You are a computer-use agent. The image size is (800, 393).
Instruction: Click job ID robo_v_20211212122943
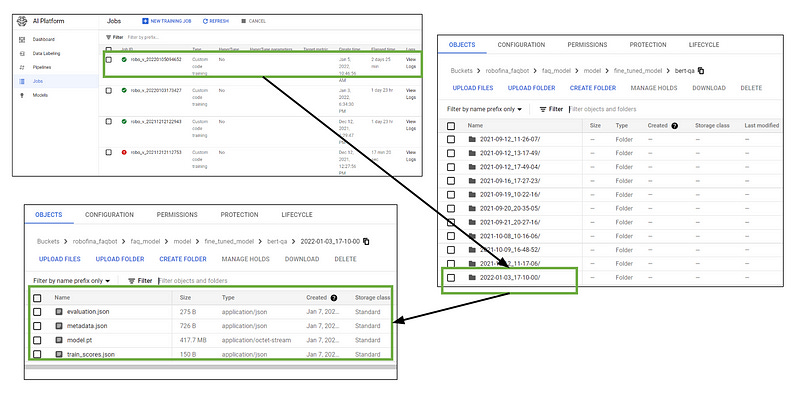point(156,121)
